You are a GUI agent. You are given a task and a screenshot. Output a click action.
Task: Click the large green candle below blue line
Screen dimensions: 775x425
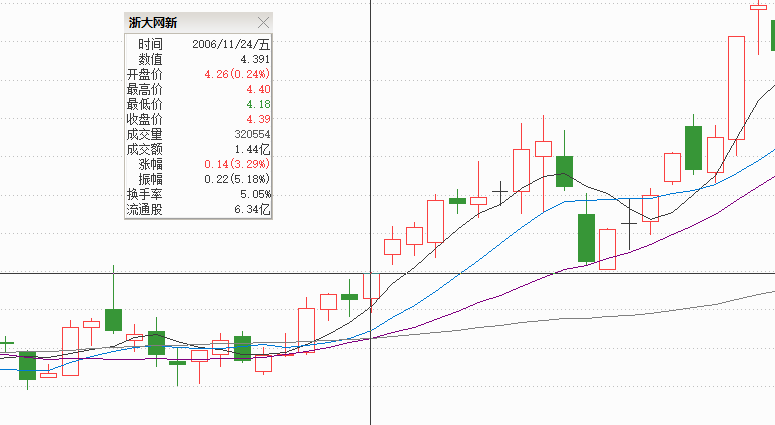586,237
